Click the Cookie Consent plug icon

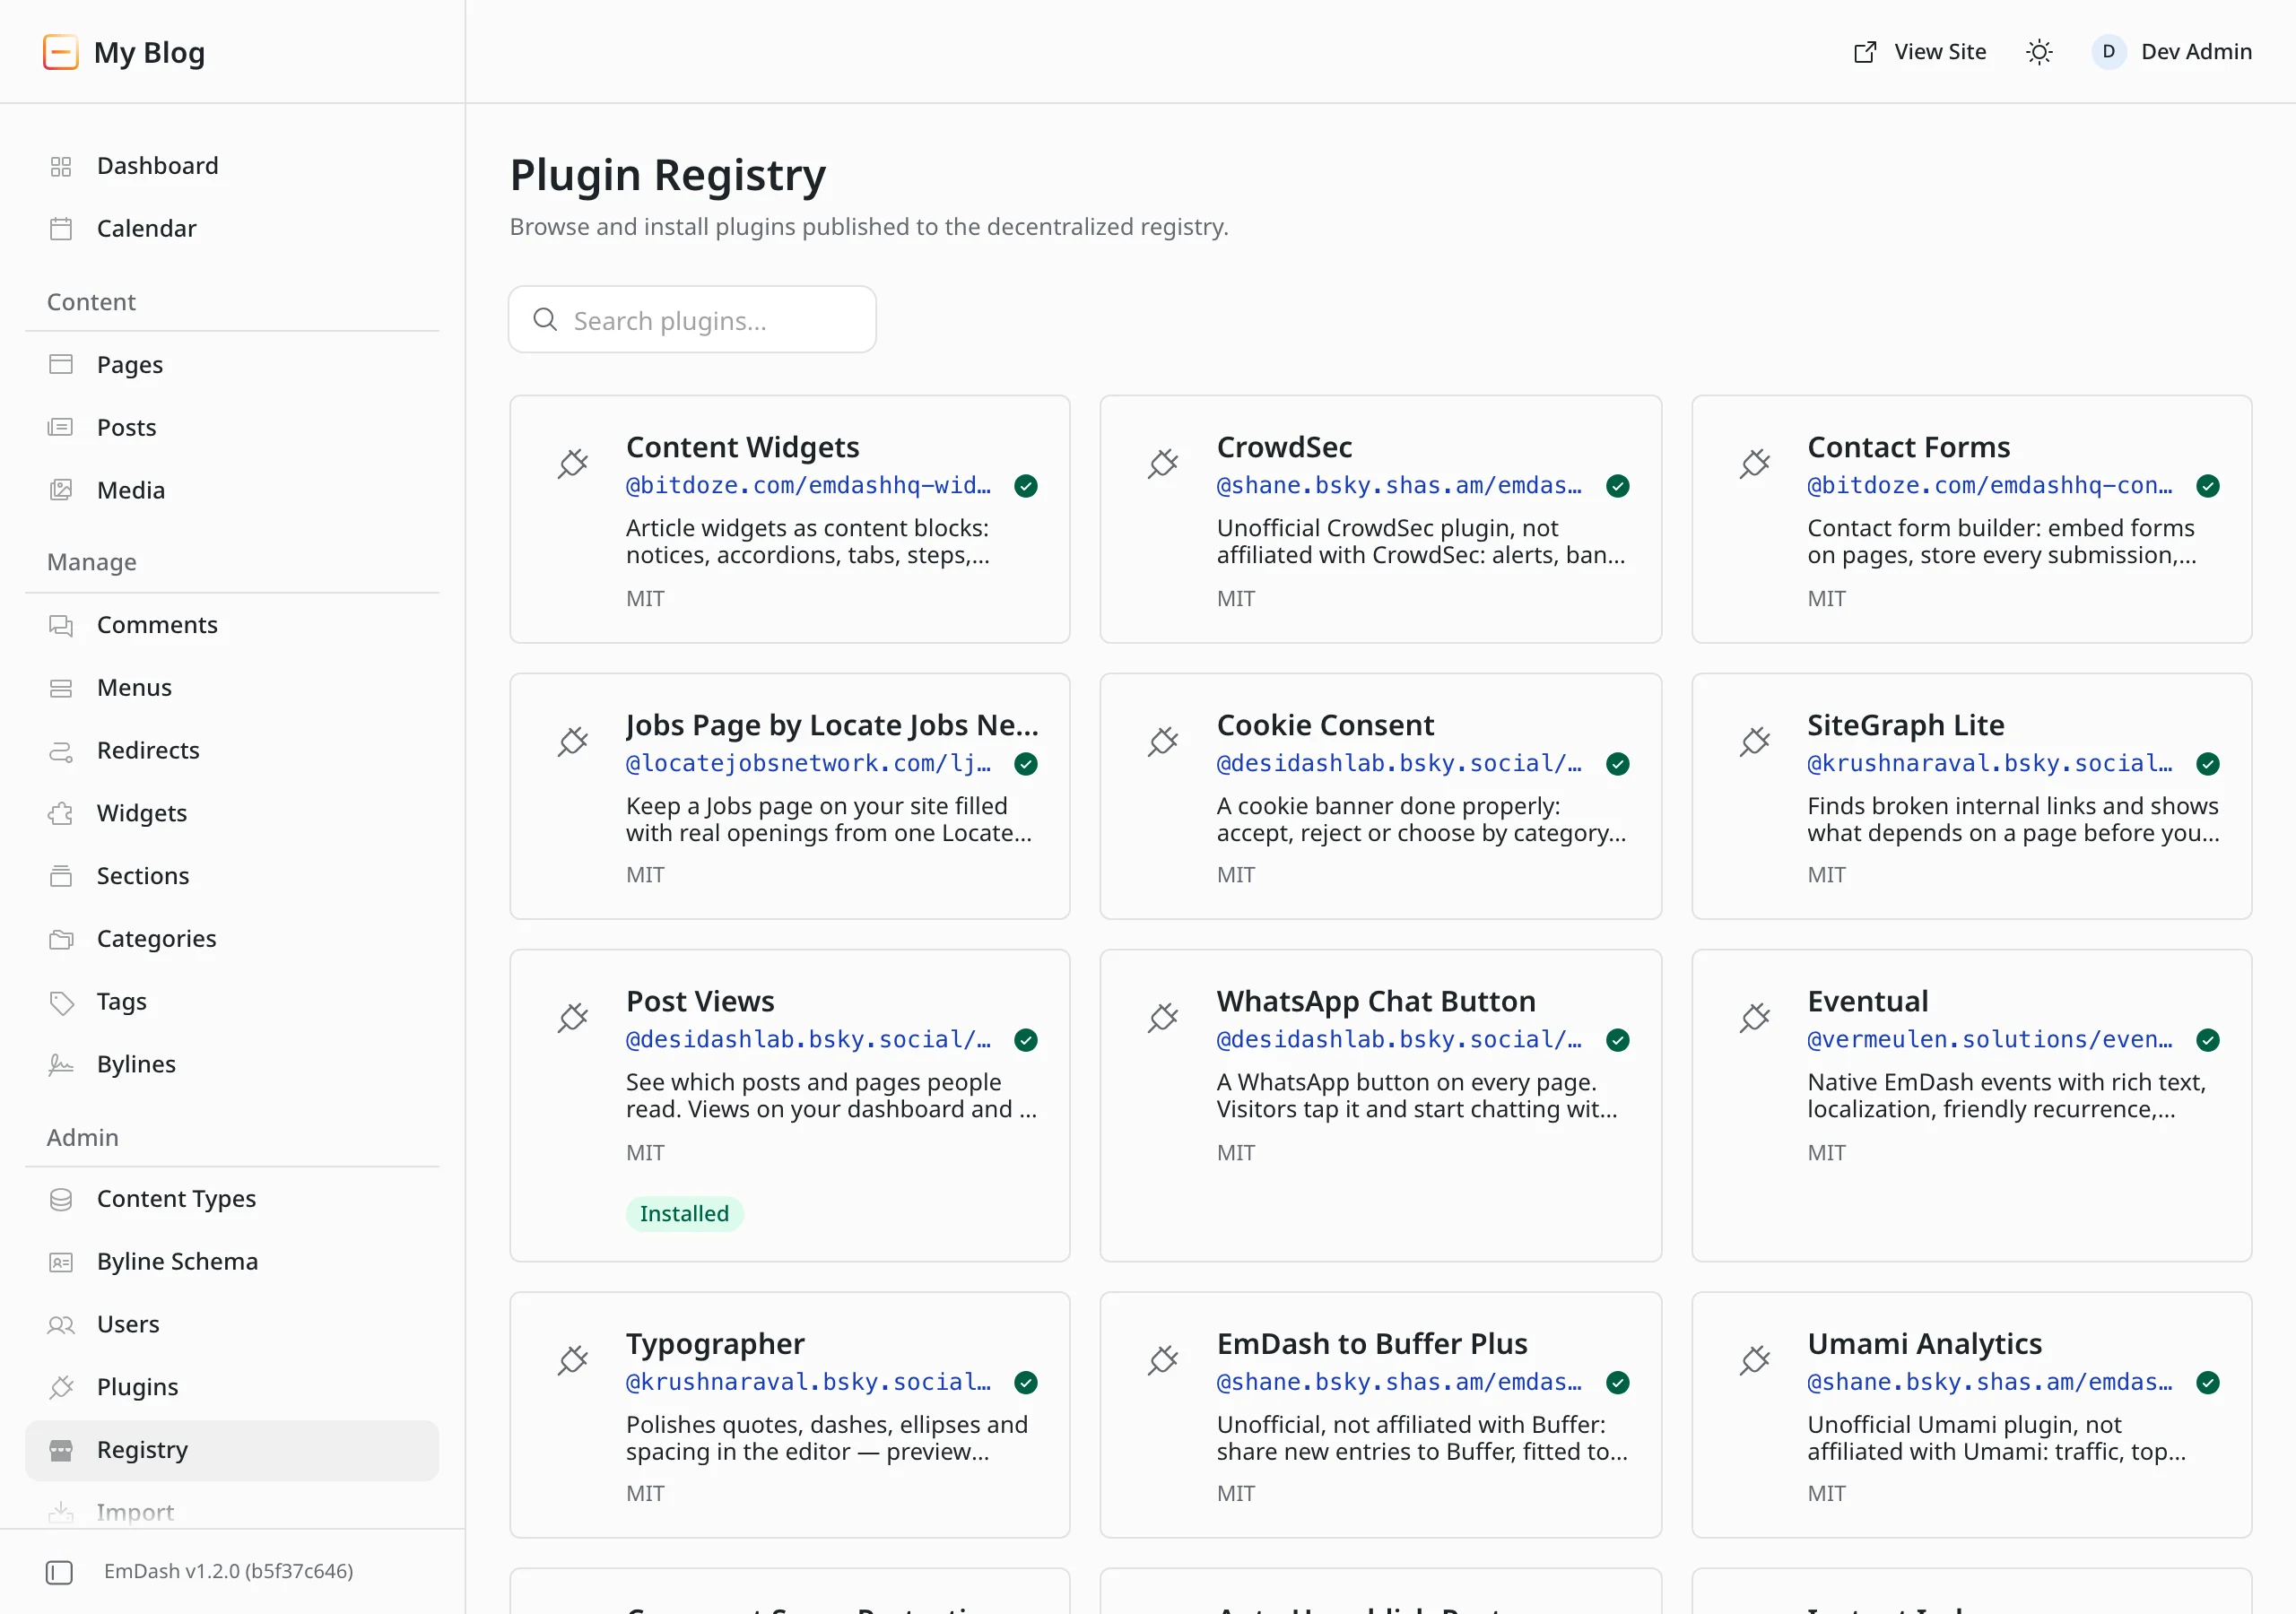pyautogui.click(x=1163, y=742)
